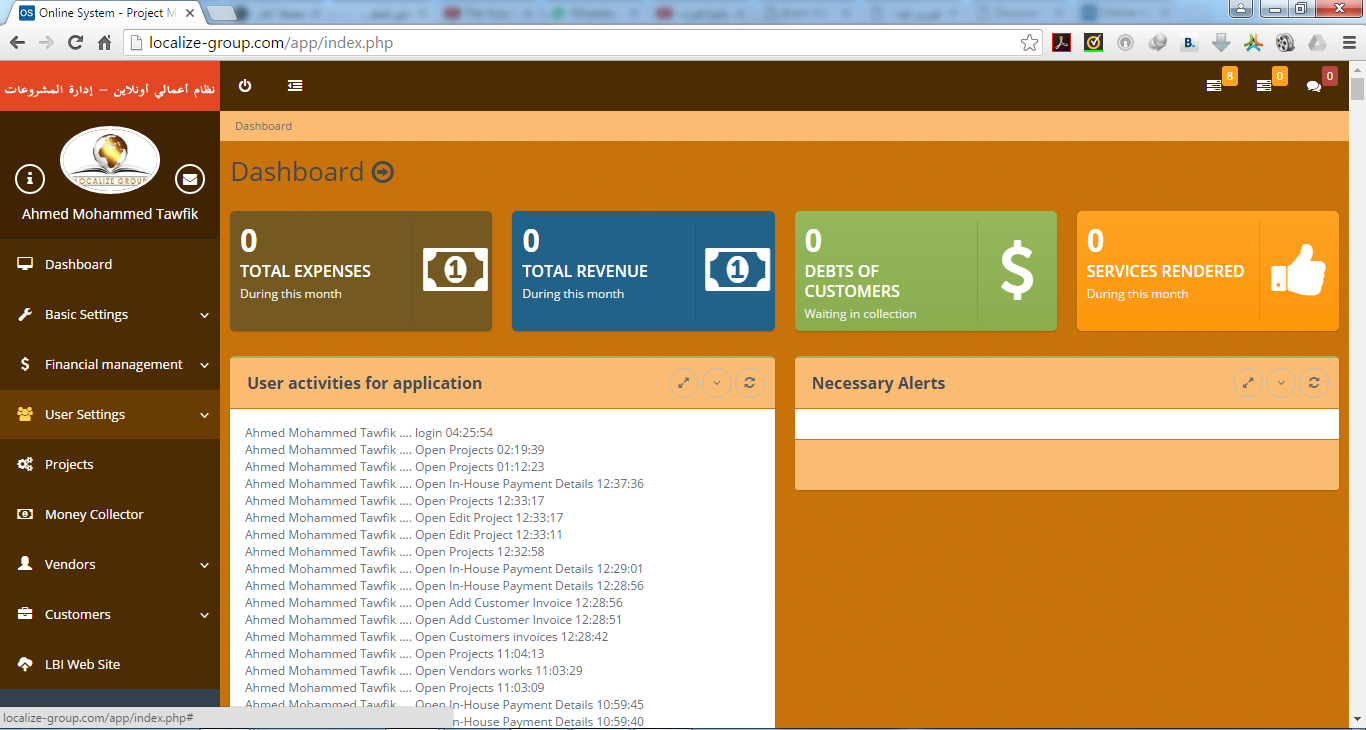This screenshot has height=730, width=1366.
Task: Click the Dashboard breadcrumb link
Action: (x=263, y=126)
